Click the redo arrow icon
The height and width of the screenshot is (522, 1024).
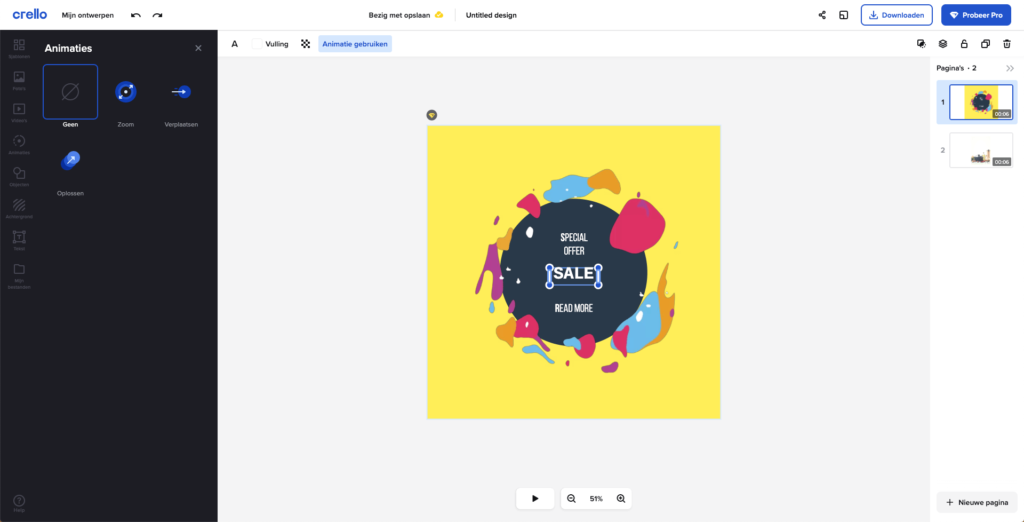(x=157, y=15)
